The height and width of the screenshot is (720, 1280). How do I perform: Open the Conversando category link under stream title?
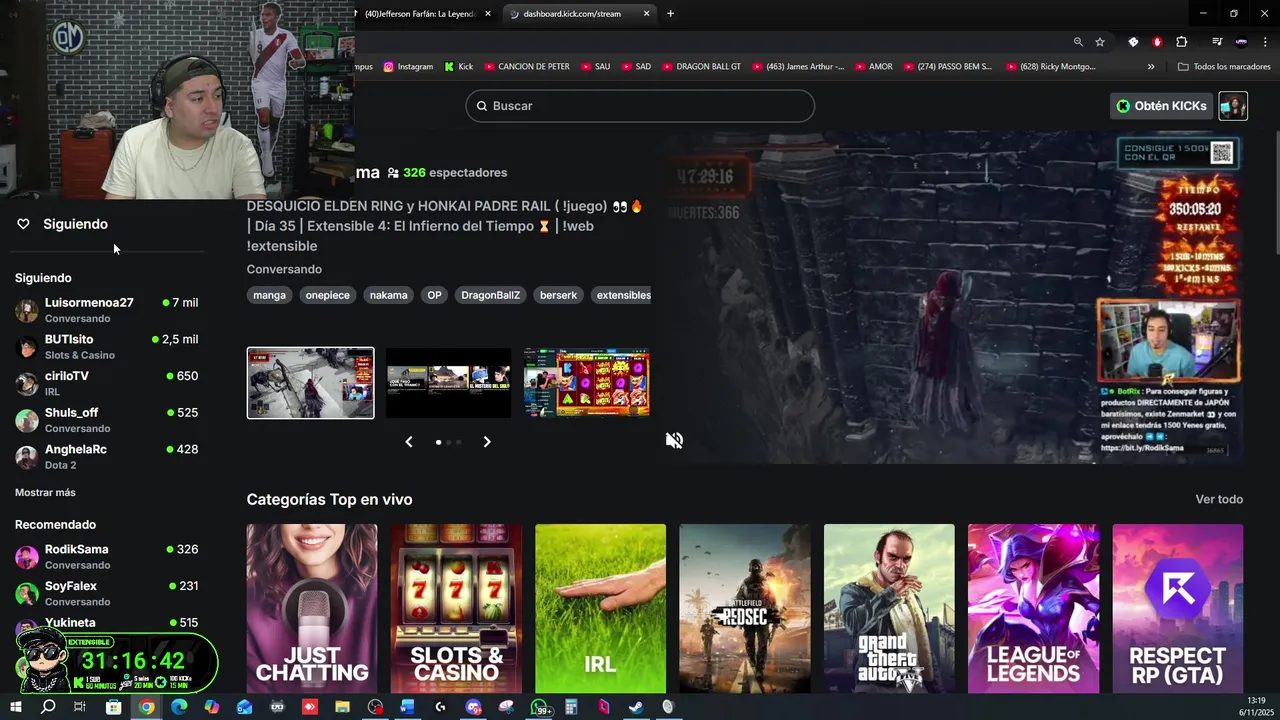284,269
